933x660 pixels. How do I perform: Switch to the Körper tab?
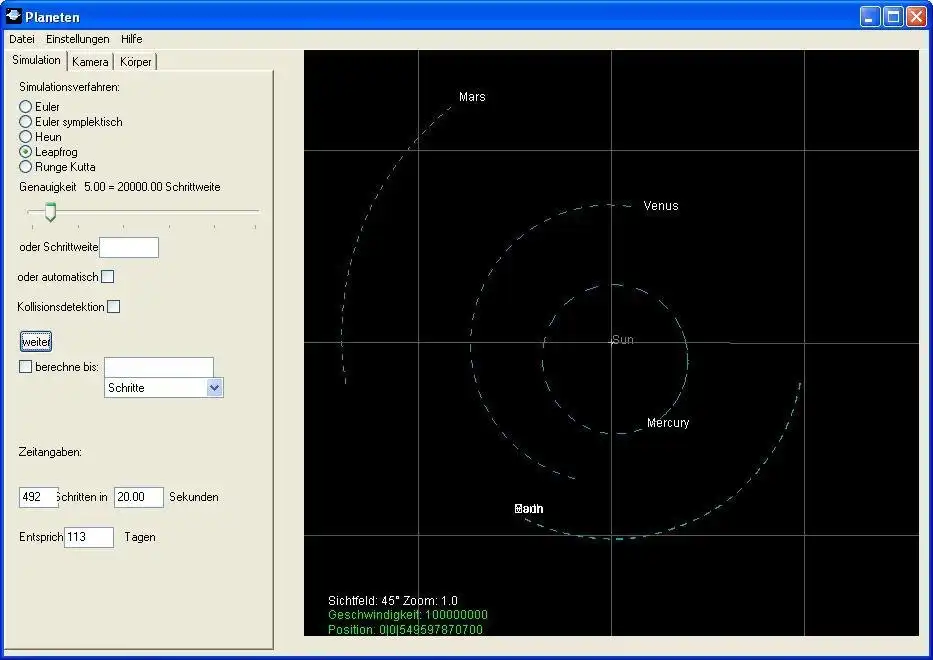[x=135, y=62]
